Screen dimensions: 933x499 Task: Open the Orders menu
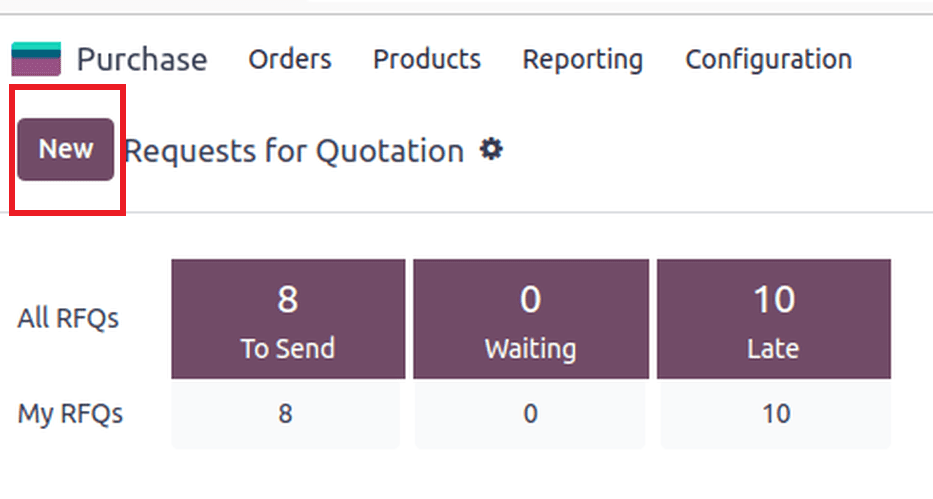290,59
